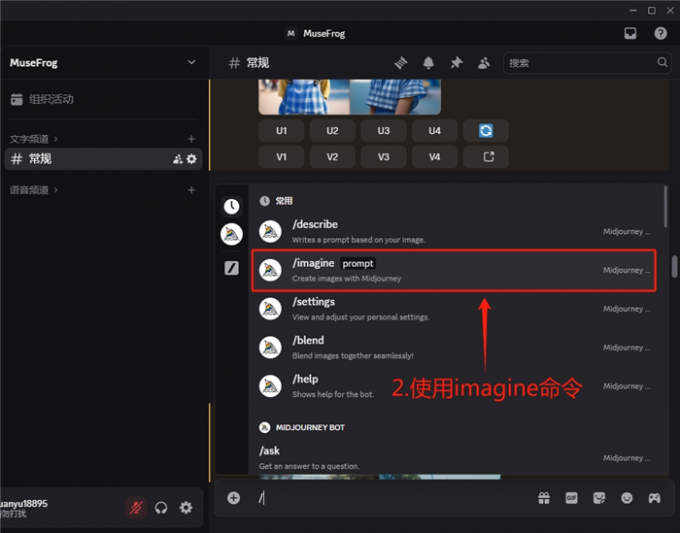Toggle microphone mute button
The width and height of the screenshot is (680, 533).
pos(136,507)
